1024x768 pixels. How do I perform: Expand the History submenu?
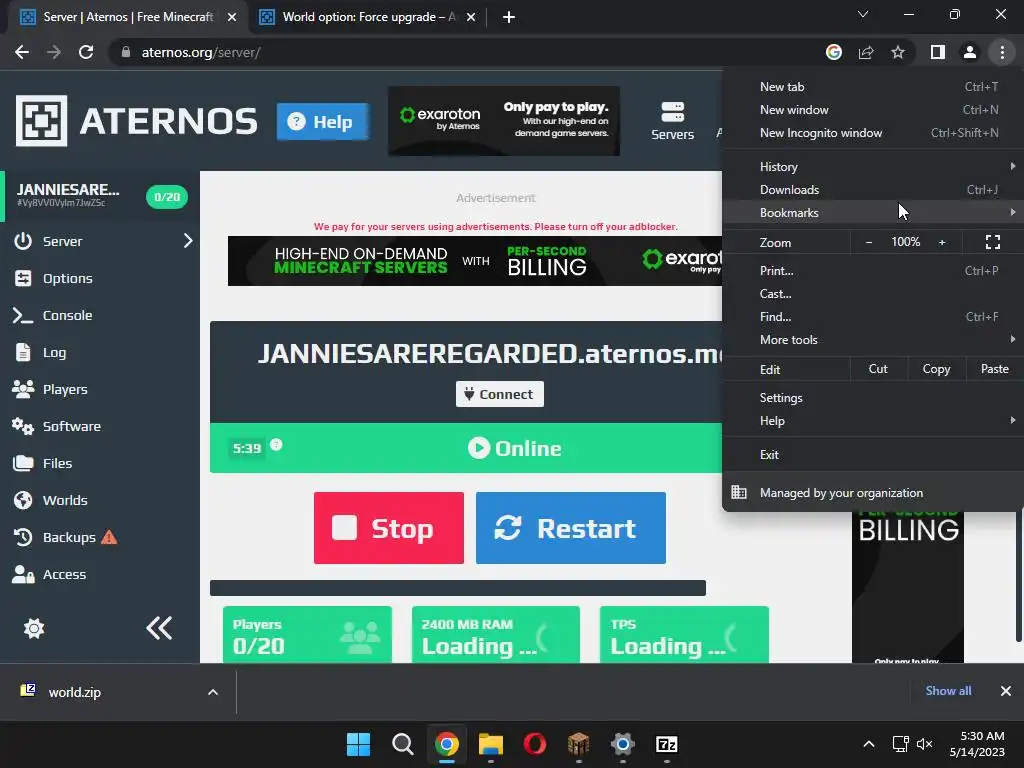[x=872, y=167]
